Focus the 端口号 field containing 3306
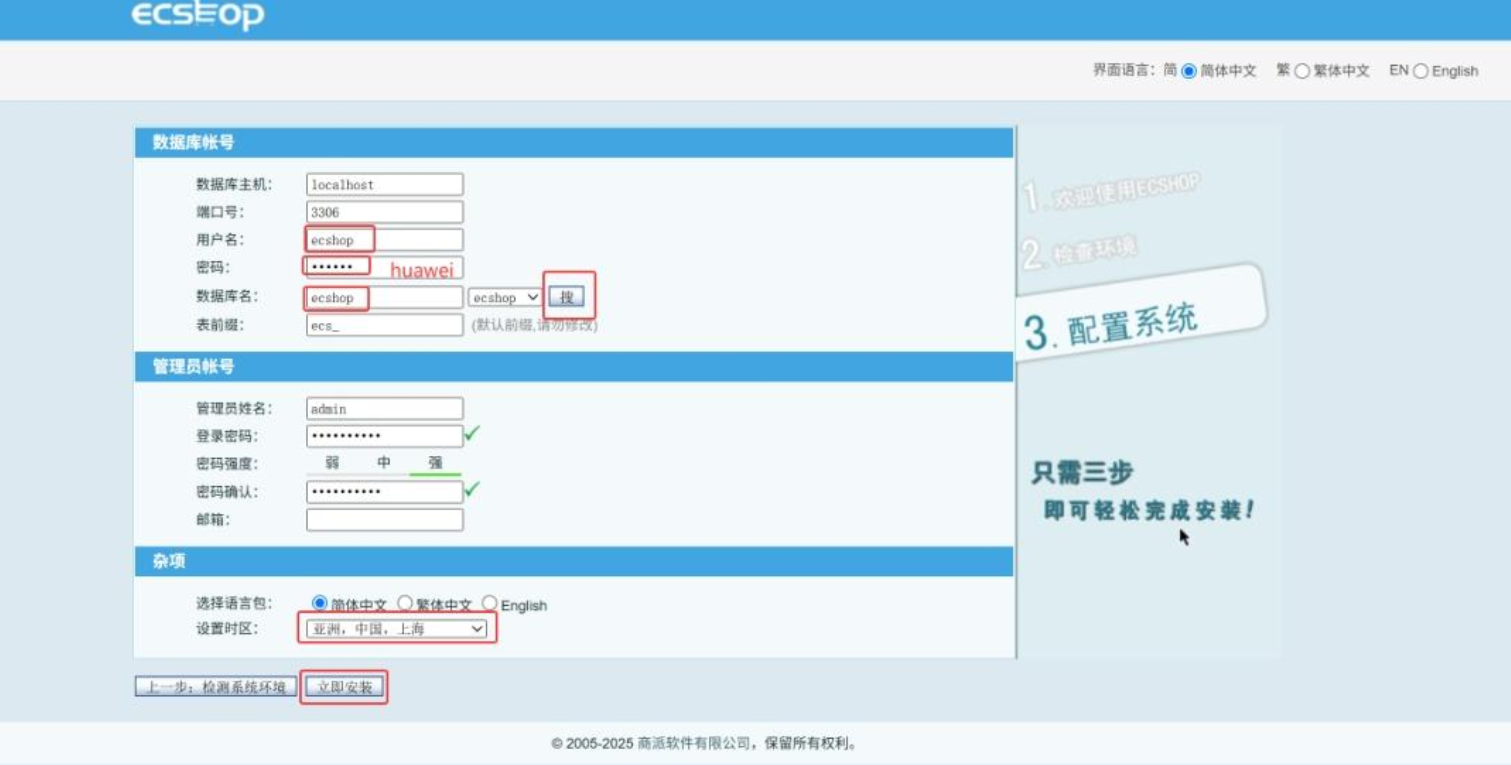Screen dimensions: 1511x765 point(385,212)
